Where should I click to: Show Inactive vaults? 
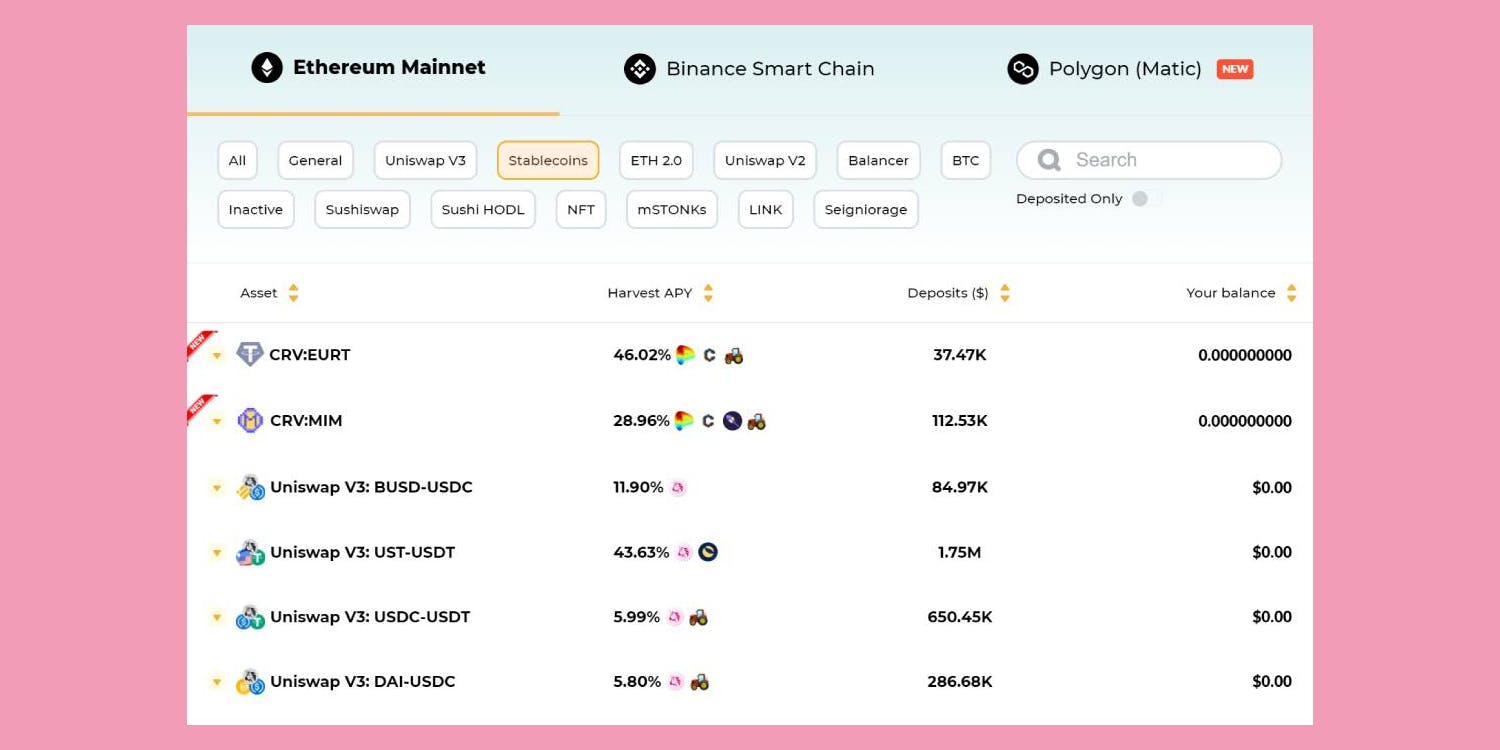coord(256,210)
